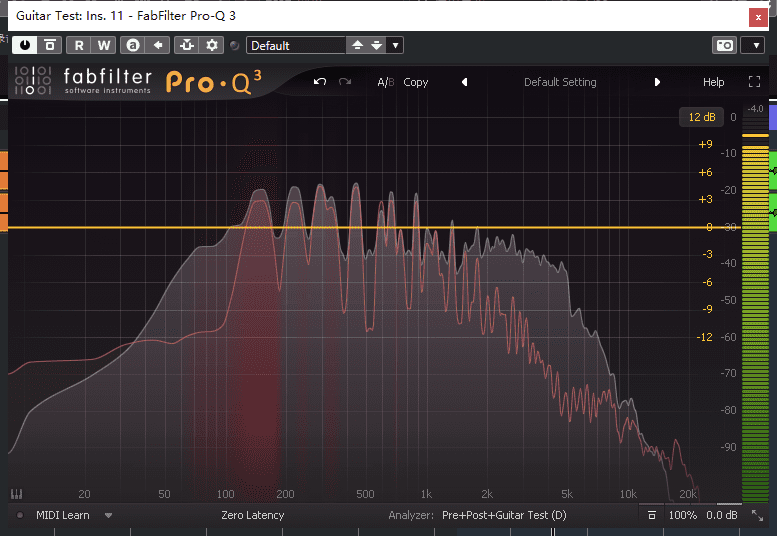The width and height of the screenshot is (777, 536).
Task: Click the global bypass icon in bottom bar
Action: (652, 515)
